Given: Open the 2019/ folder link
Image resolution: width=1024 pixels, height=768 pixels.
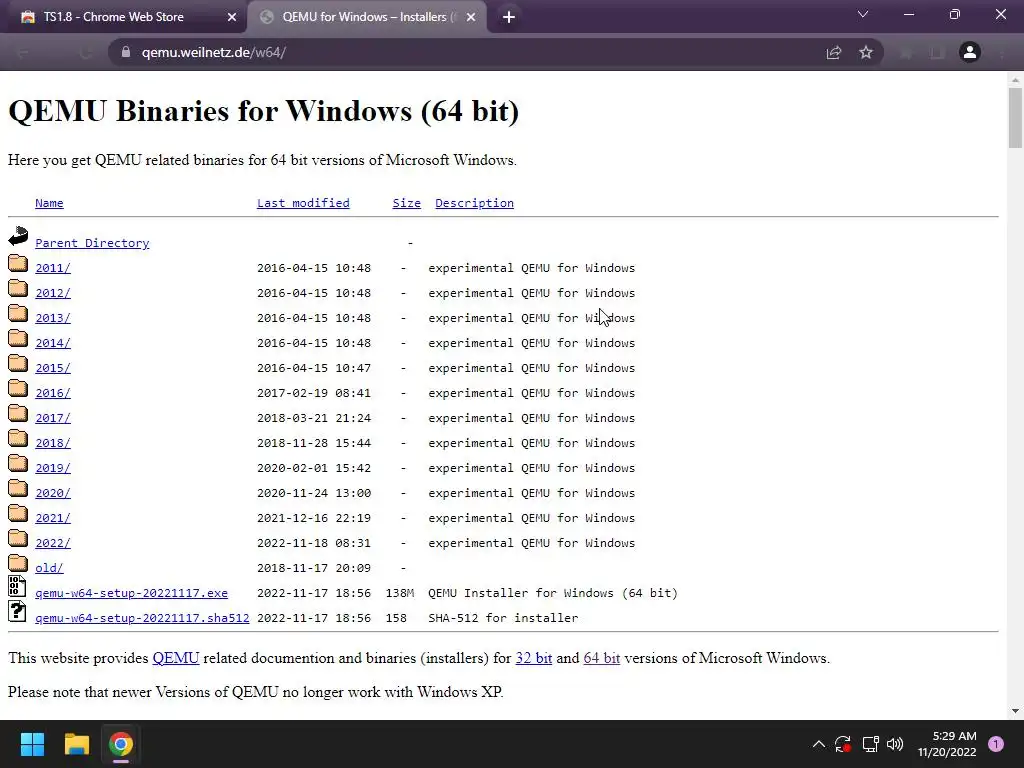Looking at the screenshot, I should pyautogui.click(x=53, y=468).
